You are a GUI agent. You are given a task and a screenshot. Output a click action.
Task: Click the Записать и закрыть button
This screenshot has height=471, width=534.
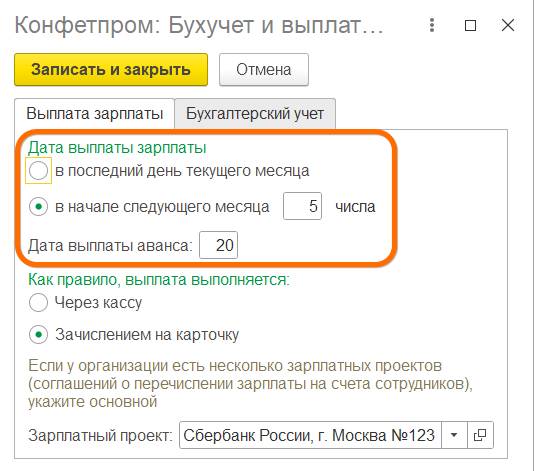(x=111, y=69)
